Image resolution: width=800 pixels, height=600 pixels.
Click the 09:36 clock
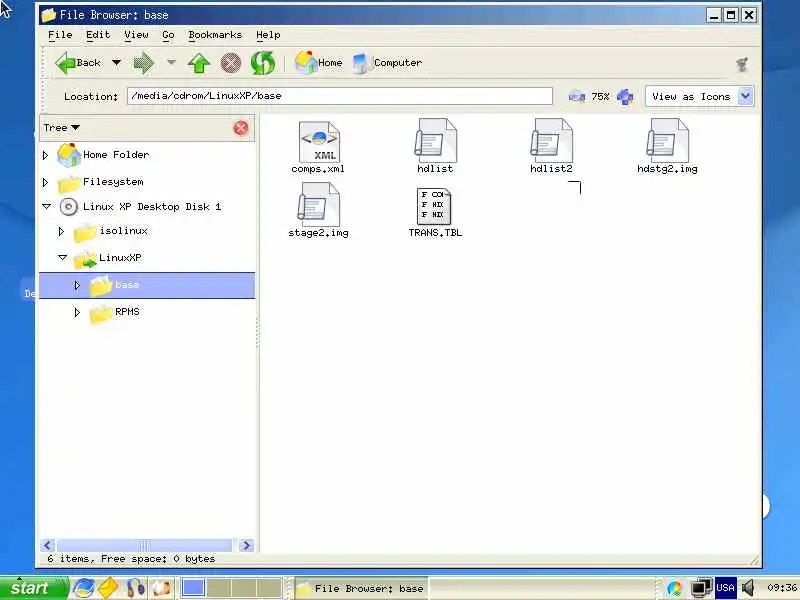pyautogui.click(x=781, y=588)
